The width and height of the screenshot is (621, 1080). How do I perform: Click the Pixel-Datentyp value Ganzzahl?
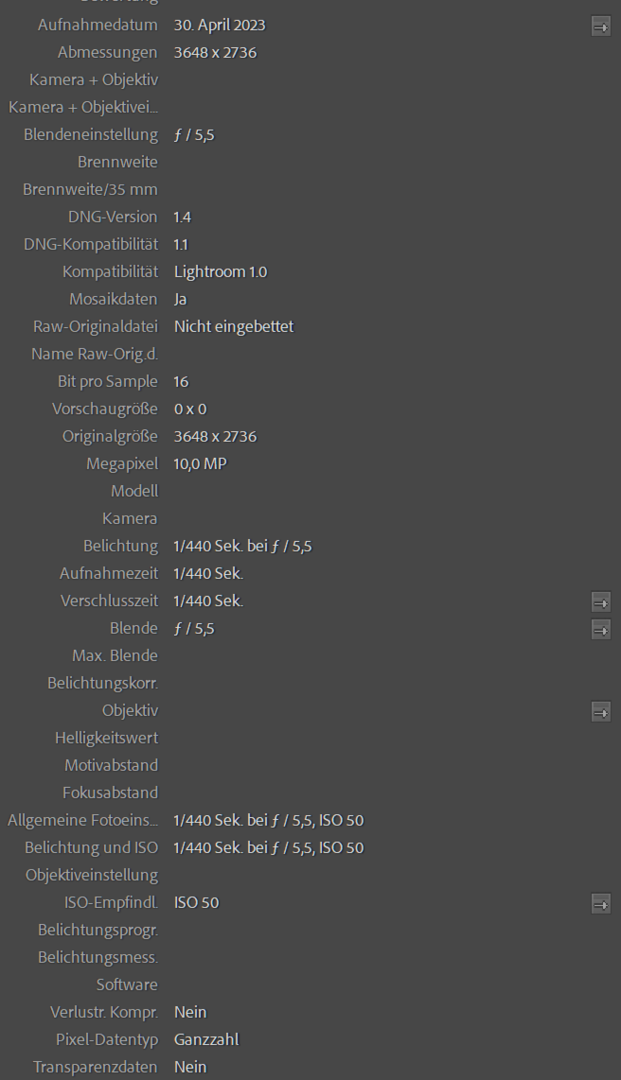[x=206, y=1040]
